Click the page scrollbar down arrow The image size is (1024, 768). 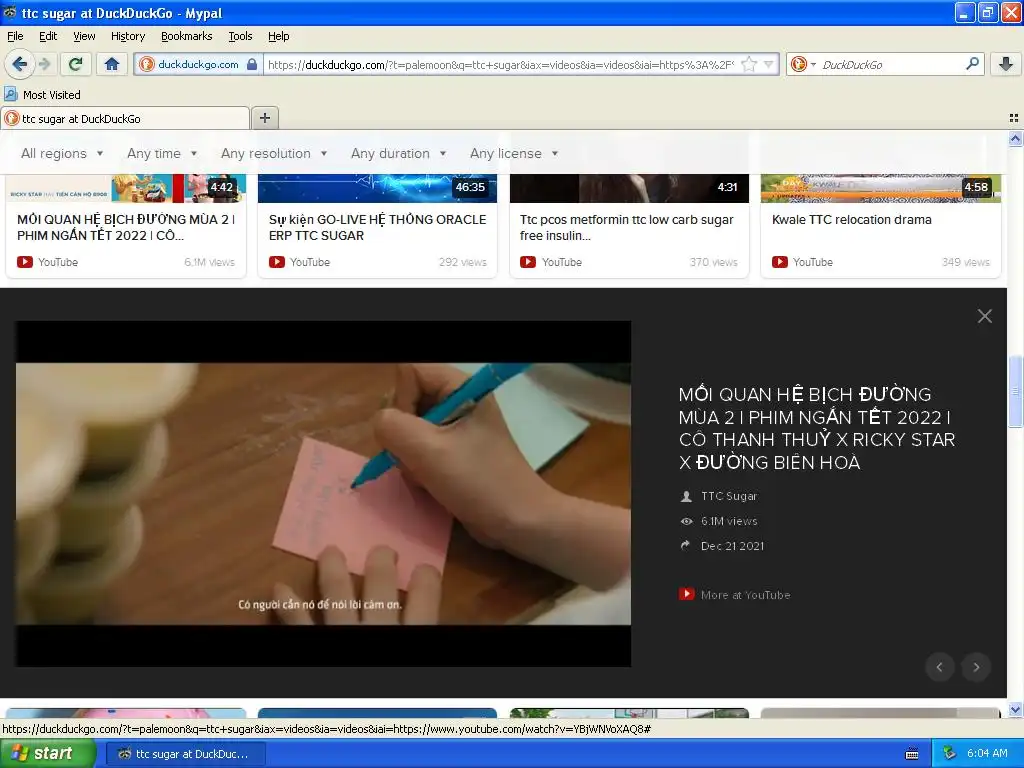[1015, 709]
